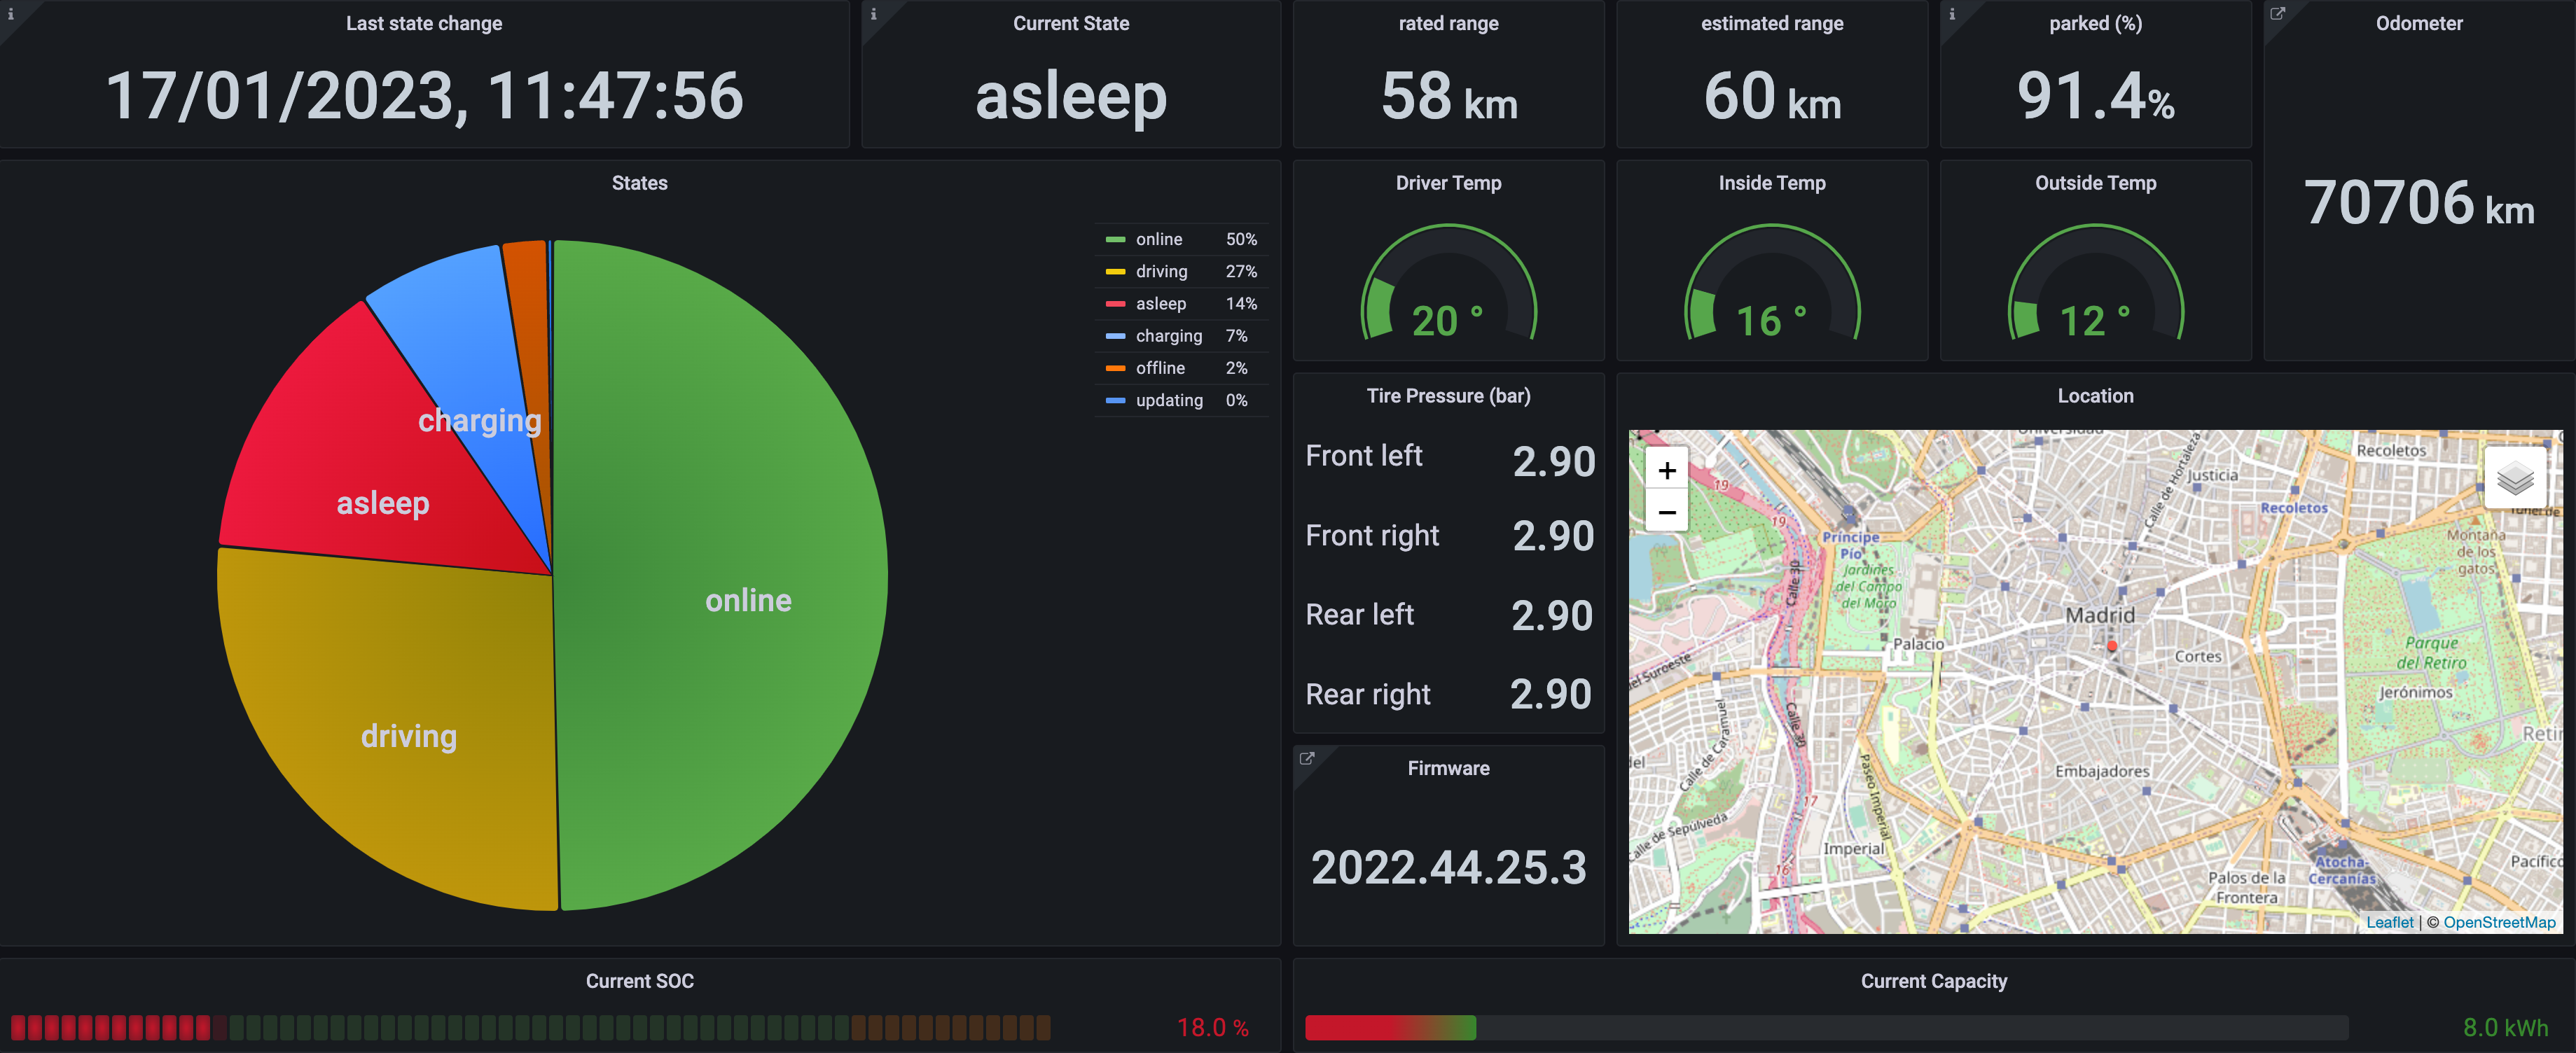
Task: Click the OpenStreetMap attribution link
Action: pos(2498,922)
